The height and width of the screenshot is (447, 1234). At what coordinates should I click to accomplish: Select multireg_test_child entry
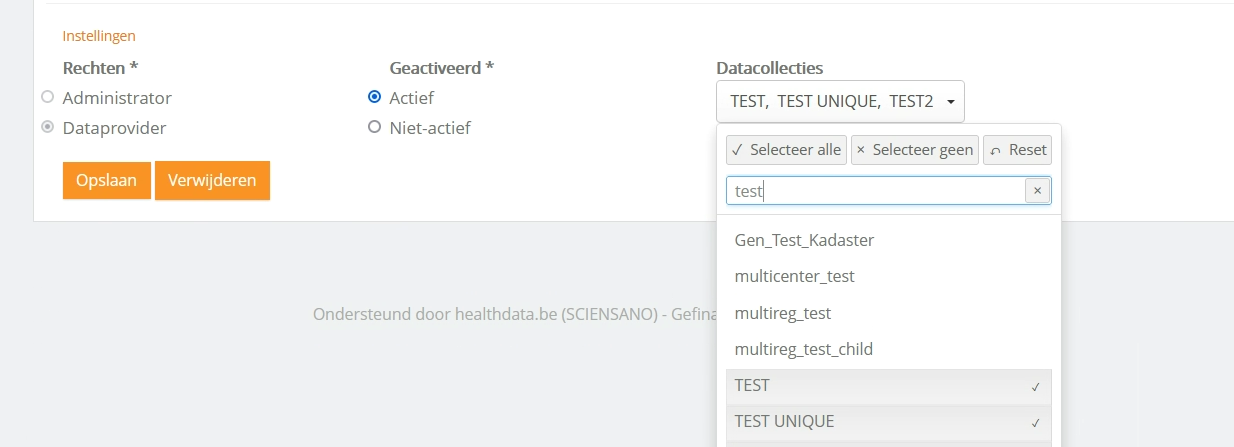click(803, 350)
